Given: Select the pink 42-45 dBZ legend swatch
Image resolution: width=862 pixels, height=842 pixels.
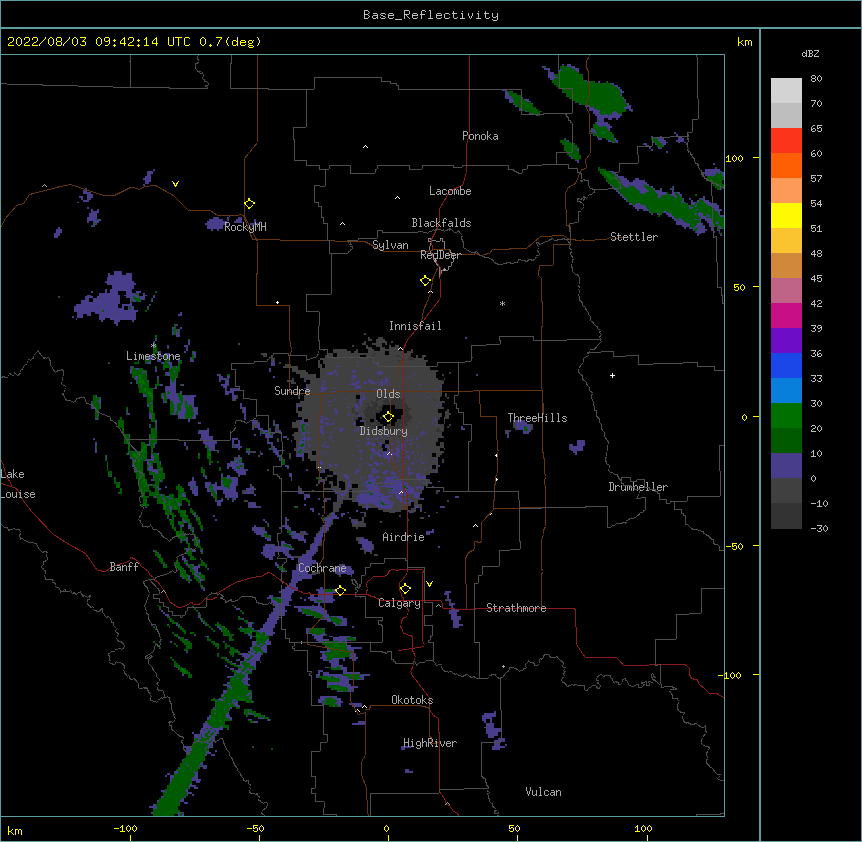Looking at the screenshot, I should click(x=786, y=291).
